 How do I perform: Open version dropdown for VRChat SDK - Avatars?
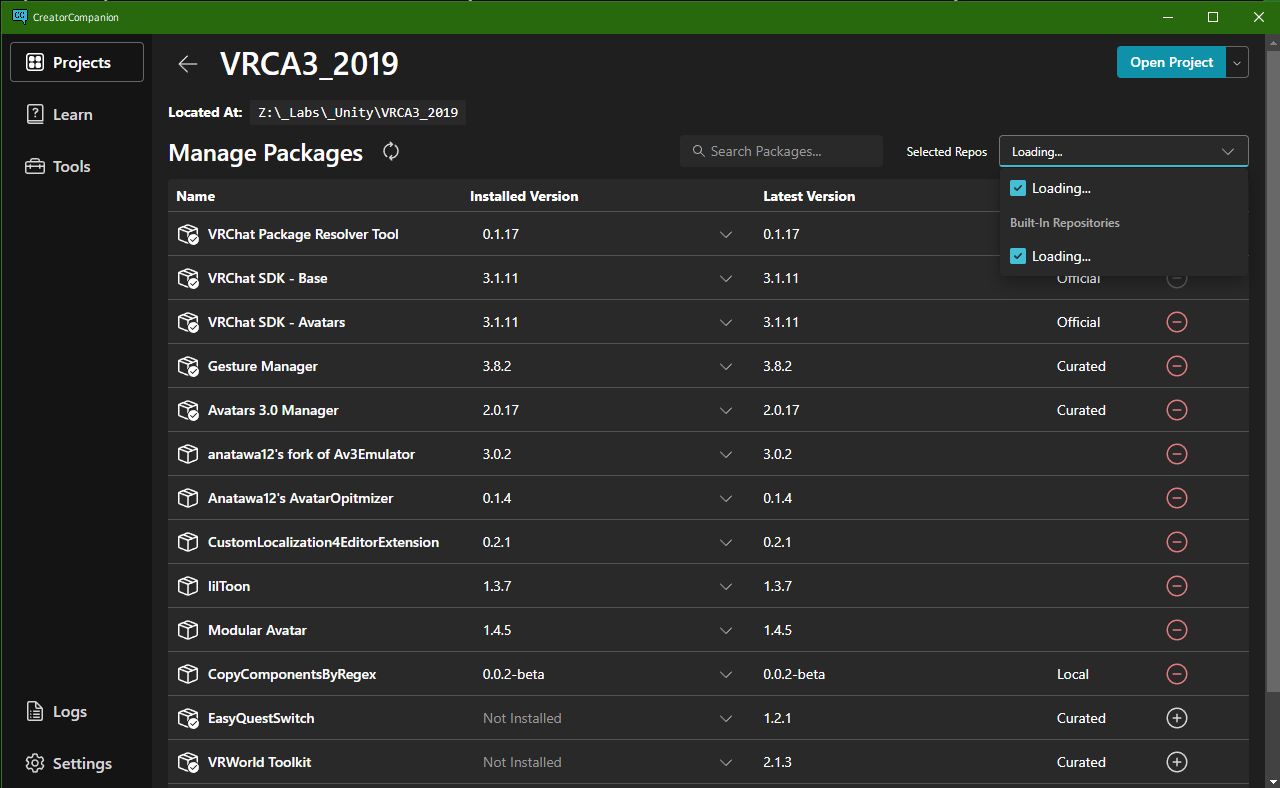click(726, 322)
